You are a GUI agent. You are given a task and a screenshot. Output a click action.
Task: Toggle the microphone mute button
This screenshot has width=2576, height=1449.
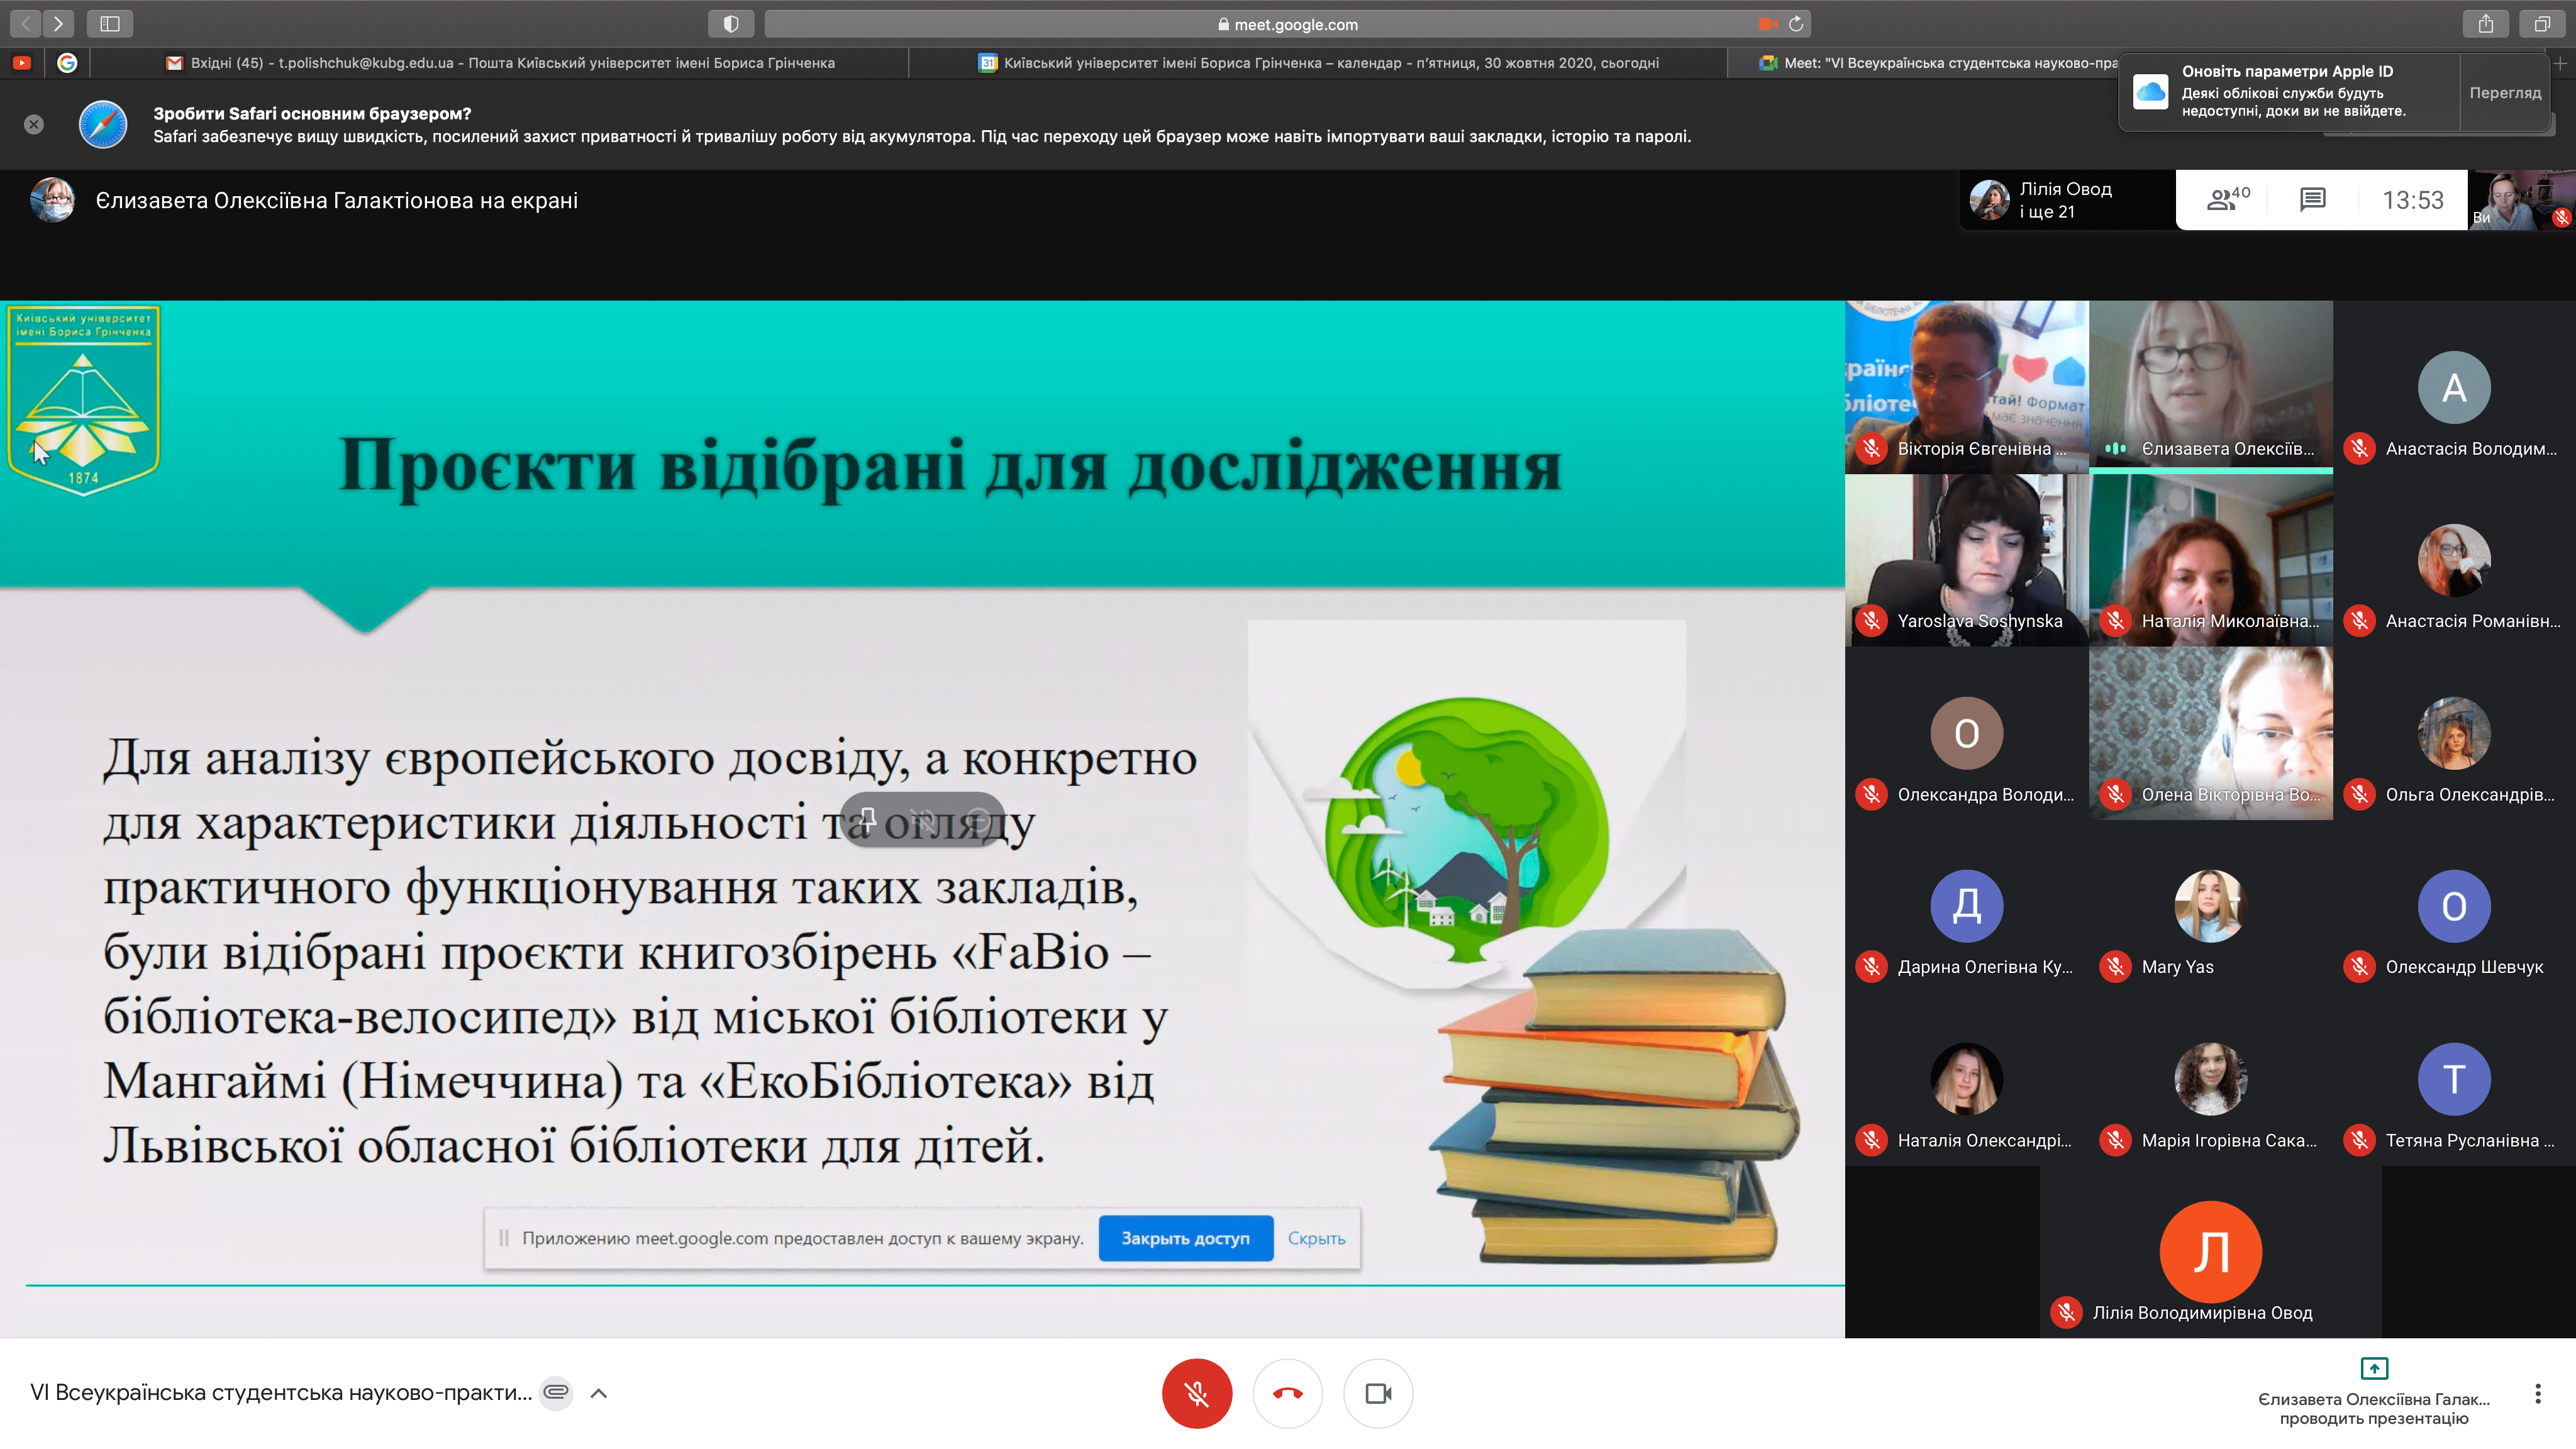tap(1196, 1393)
